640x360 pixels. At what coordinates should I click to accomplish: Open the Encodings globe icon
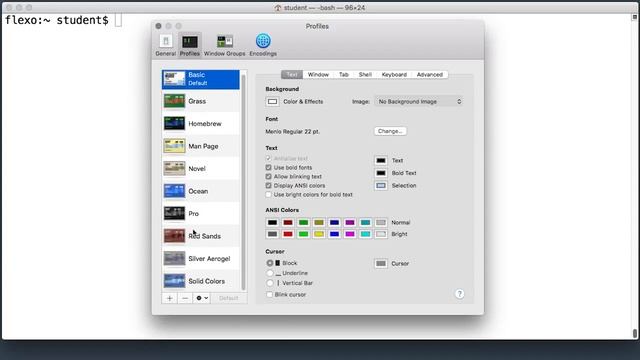coord(263,45)
